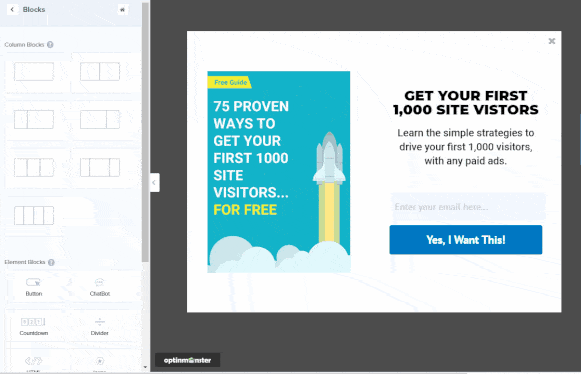This screenshot has width=581, height=374.
Task: Go back using the Blocks arrow
Action: click(12, 10)
